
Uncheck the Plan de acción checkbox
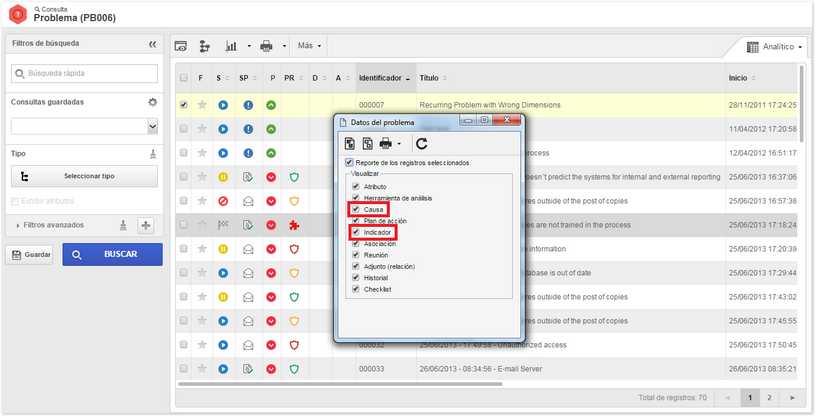click(356, 220)
